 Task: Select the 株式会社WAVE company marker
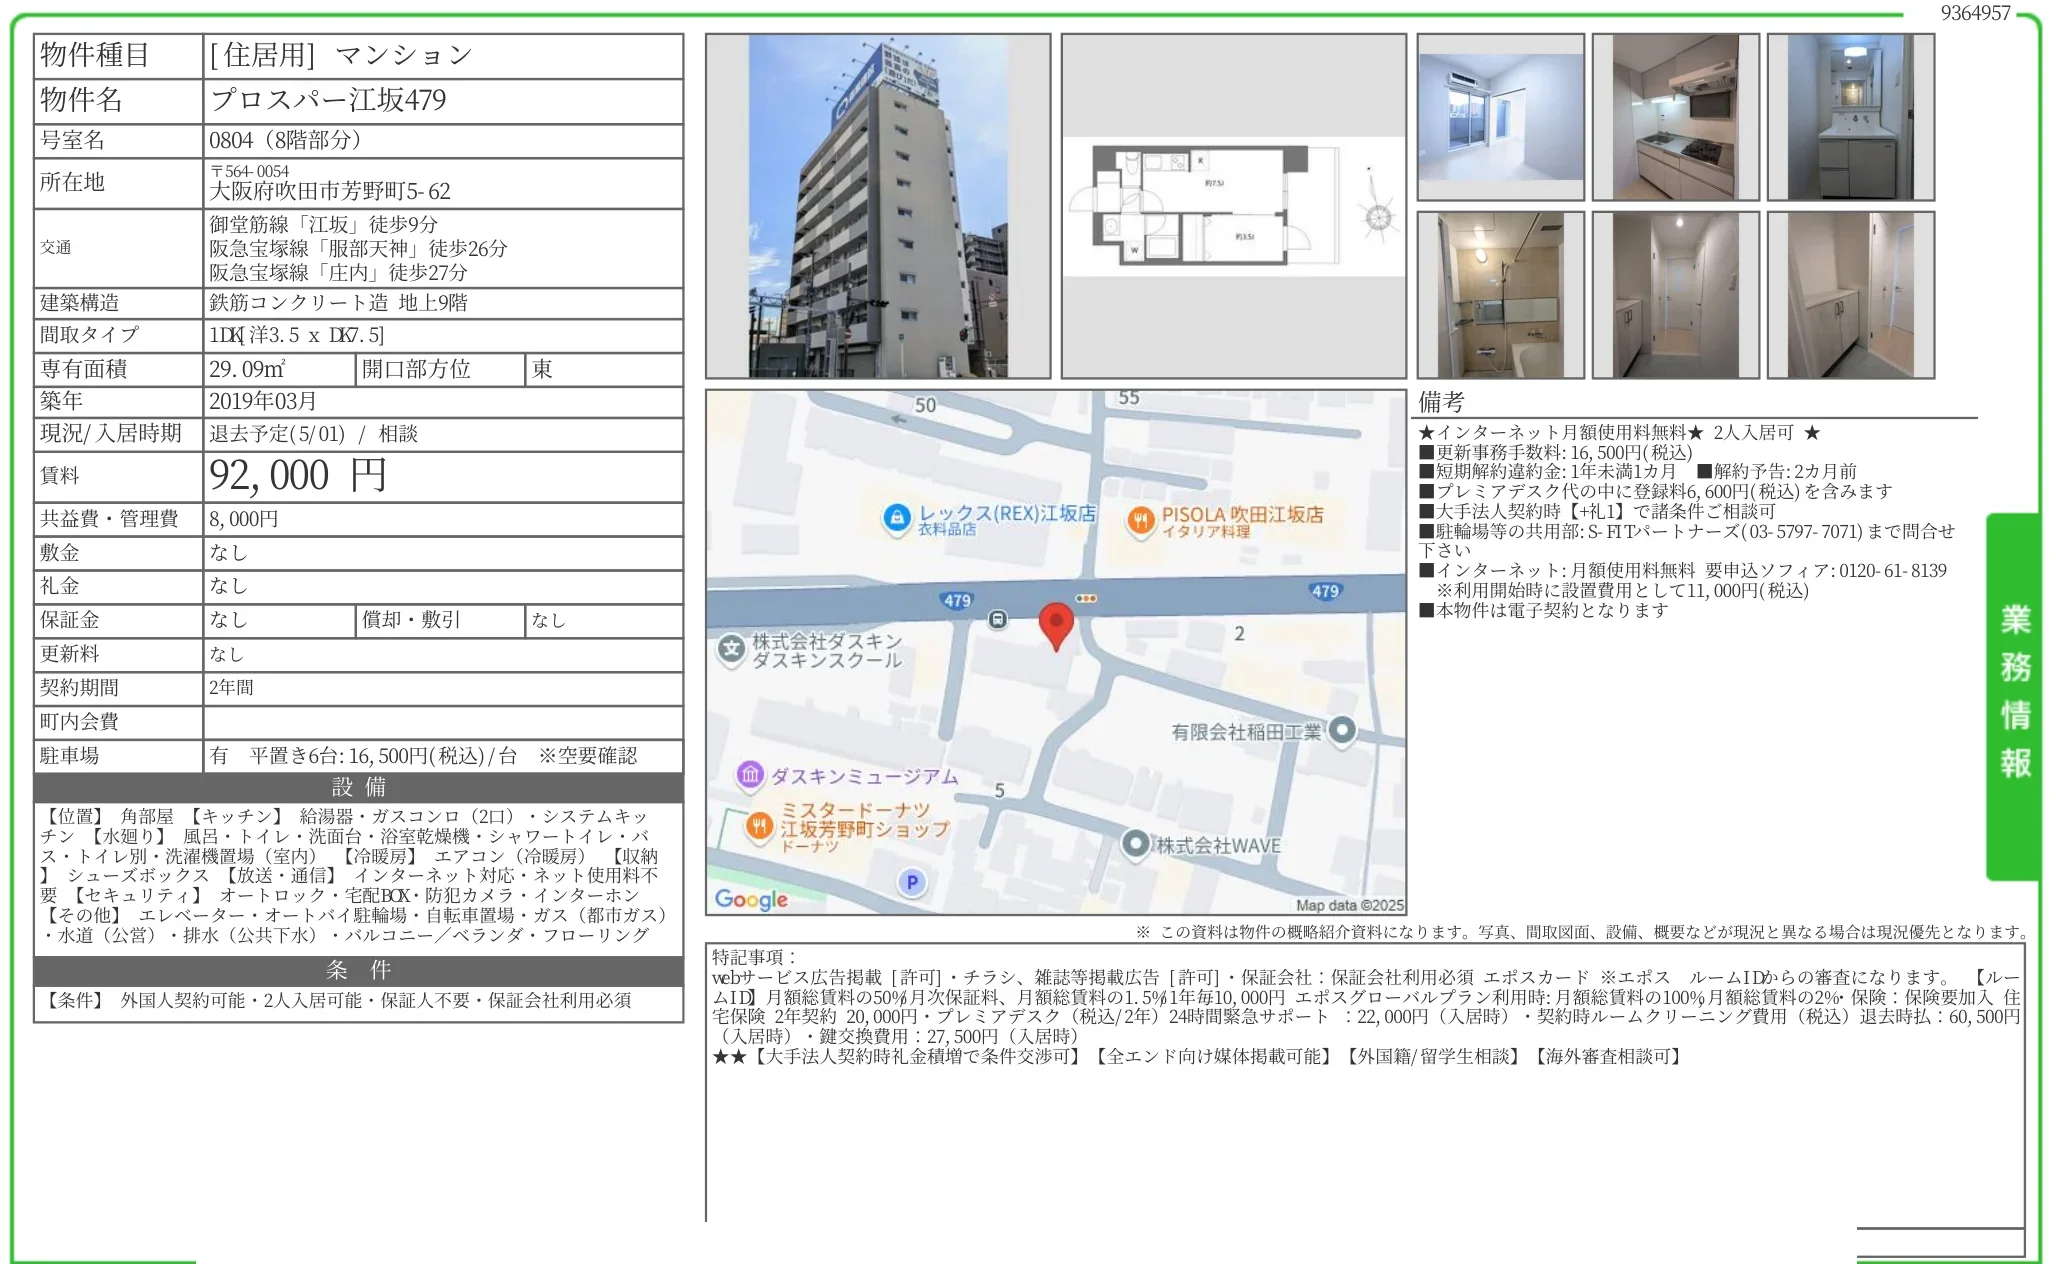[x=1136, y=843]
